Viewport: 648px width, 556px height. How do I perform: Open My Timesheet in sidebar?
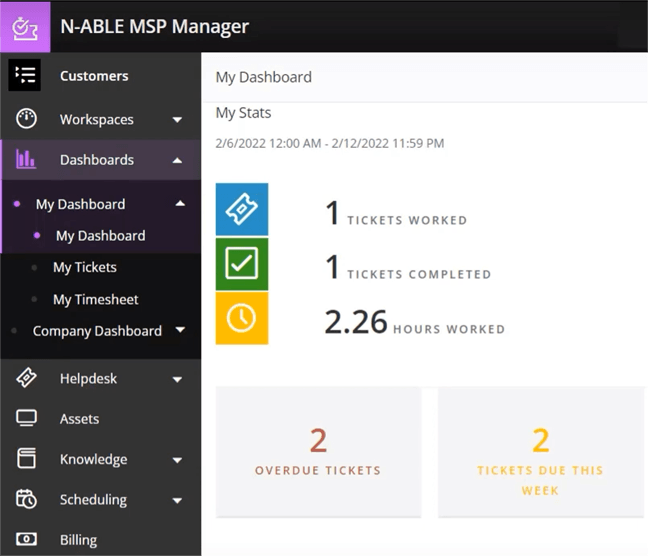click(x=95, y=299)
